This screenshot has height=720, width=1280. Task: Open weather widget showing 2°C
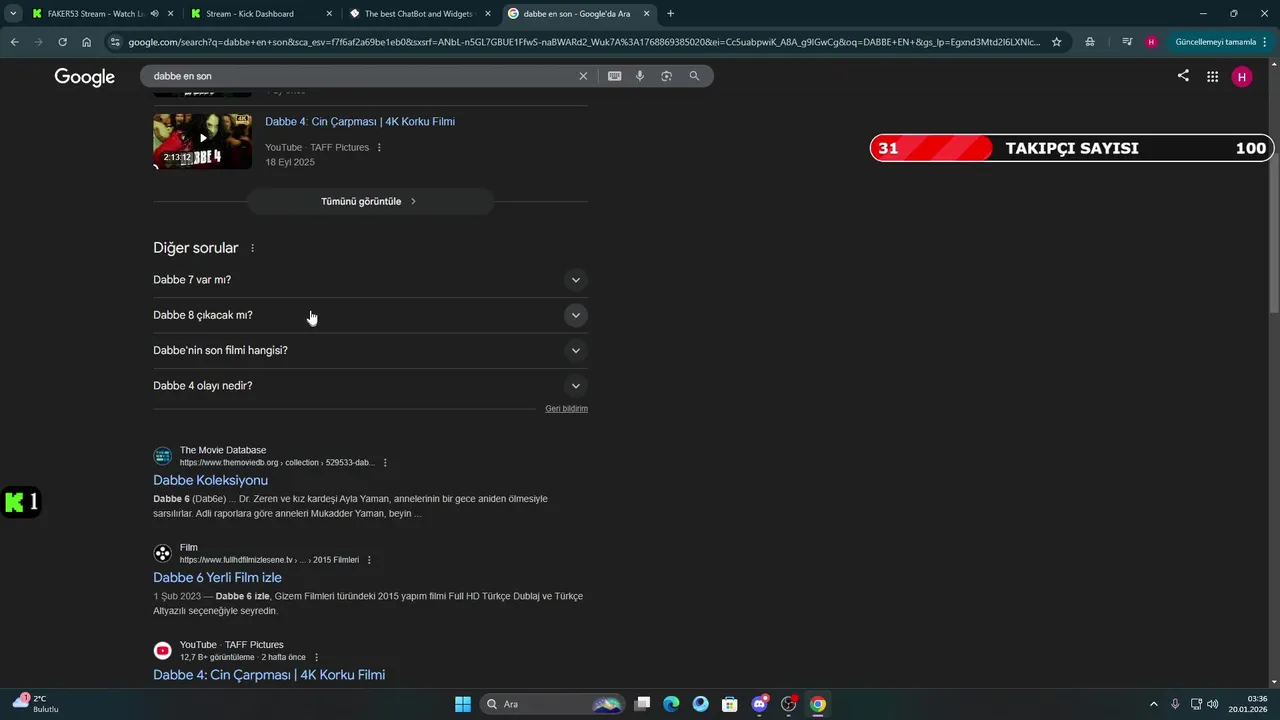pos(36,704)
